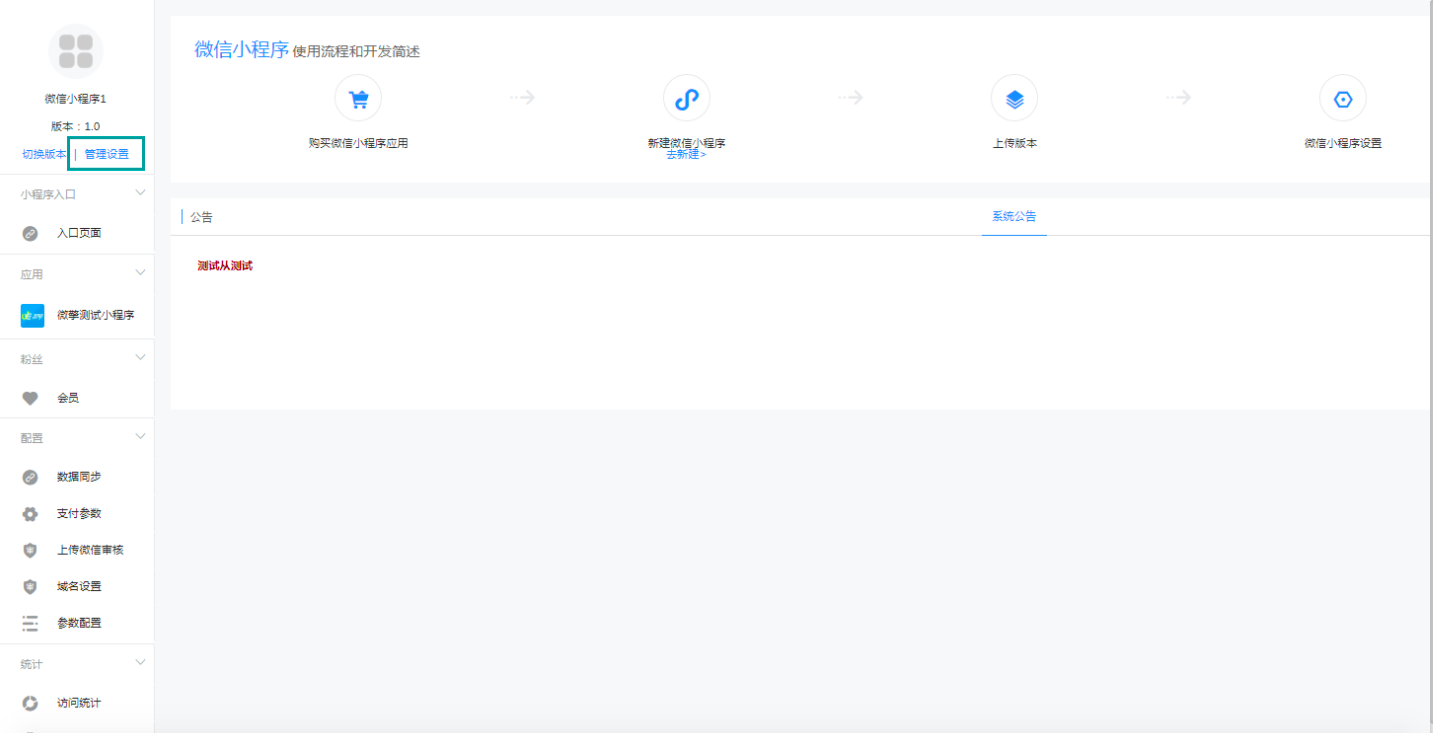The width and height of the screenshot is (1433, 733).
Task: Open the 参数配置 menu item
Action: coord(77,623)
